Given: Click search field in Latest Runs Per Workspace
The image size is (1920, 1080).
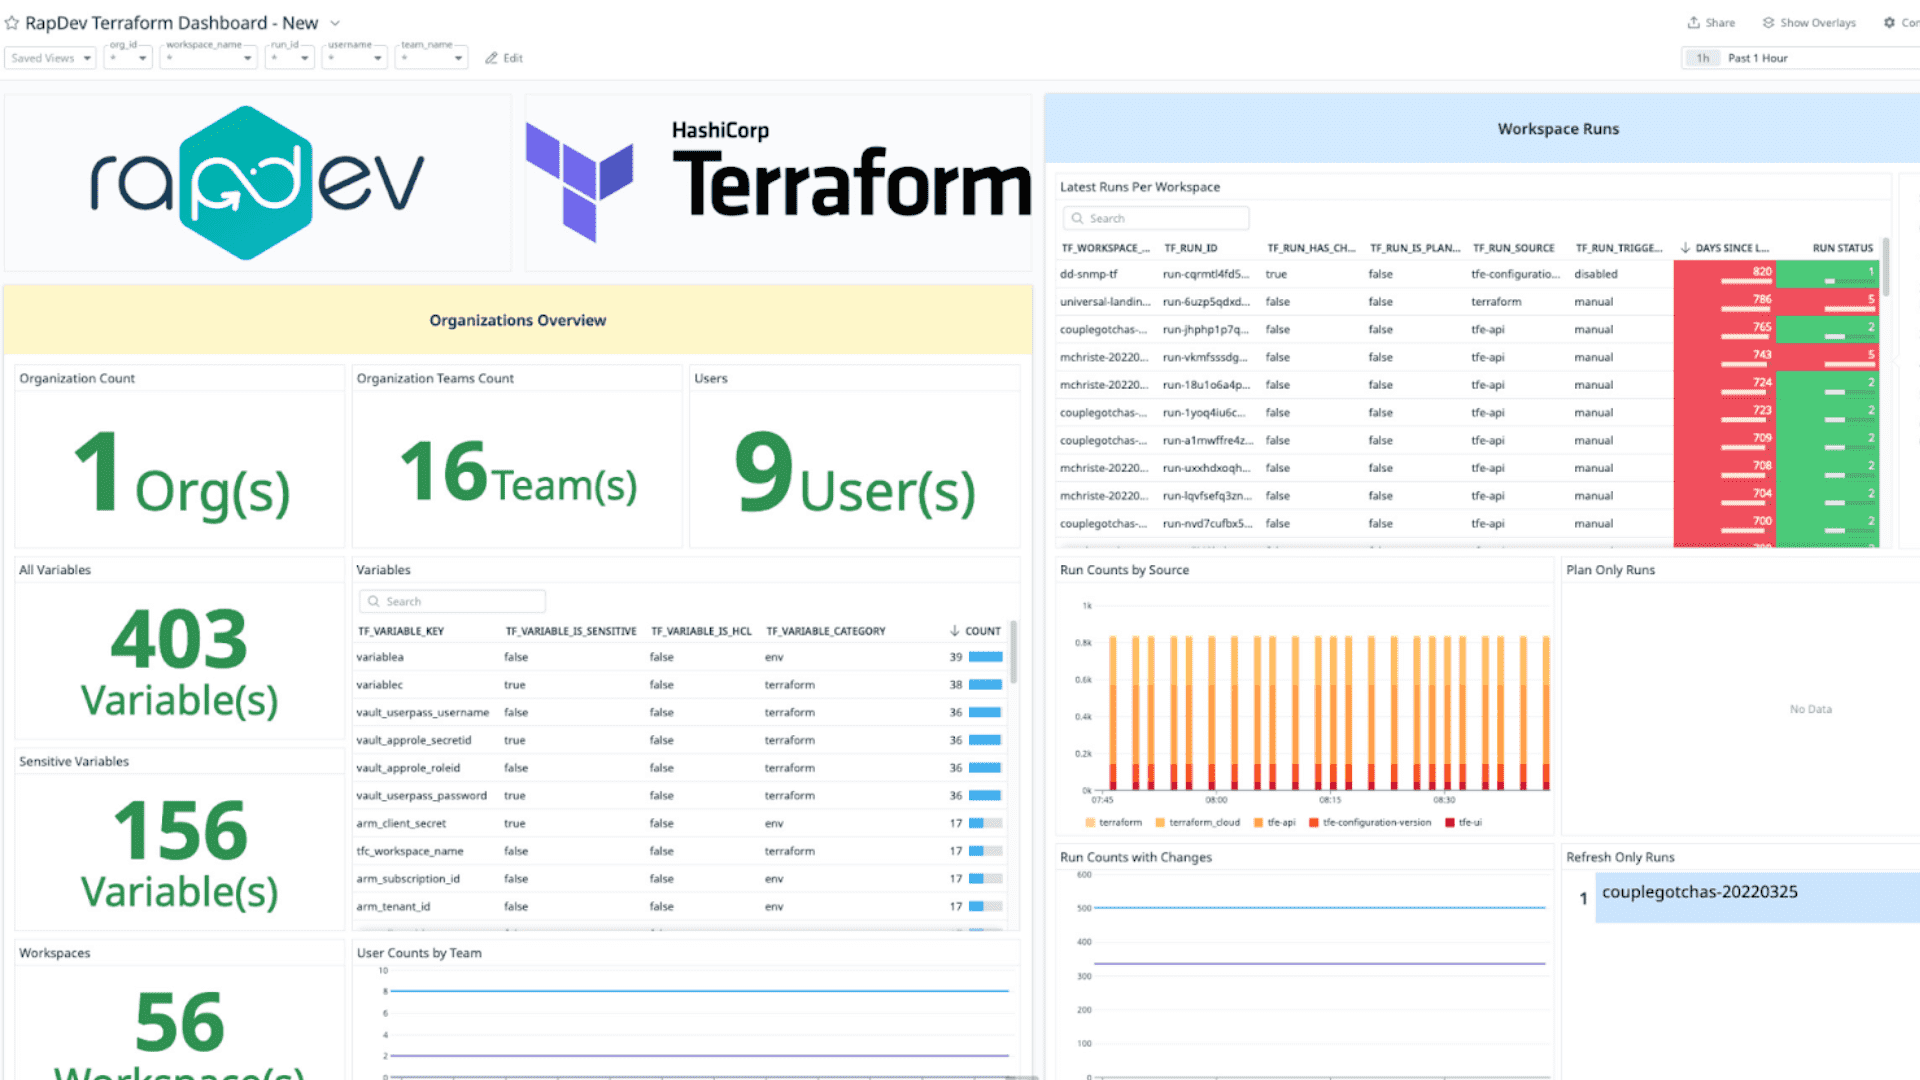Looking at the screenshot, I should (x=1156, y=218).
